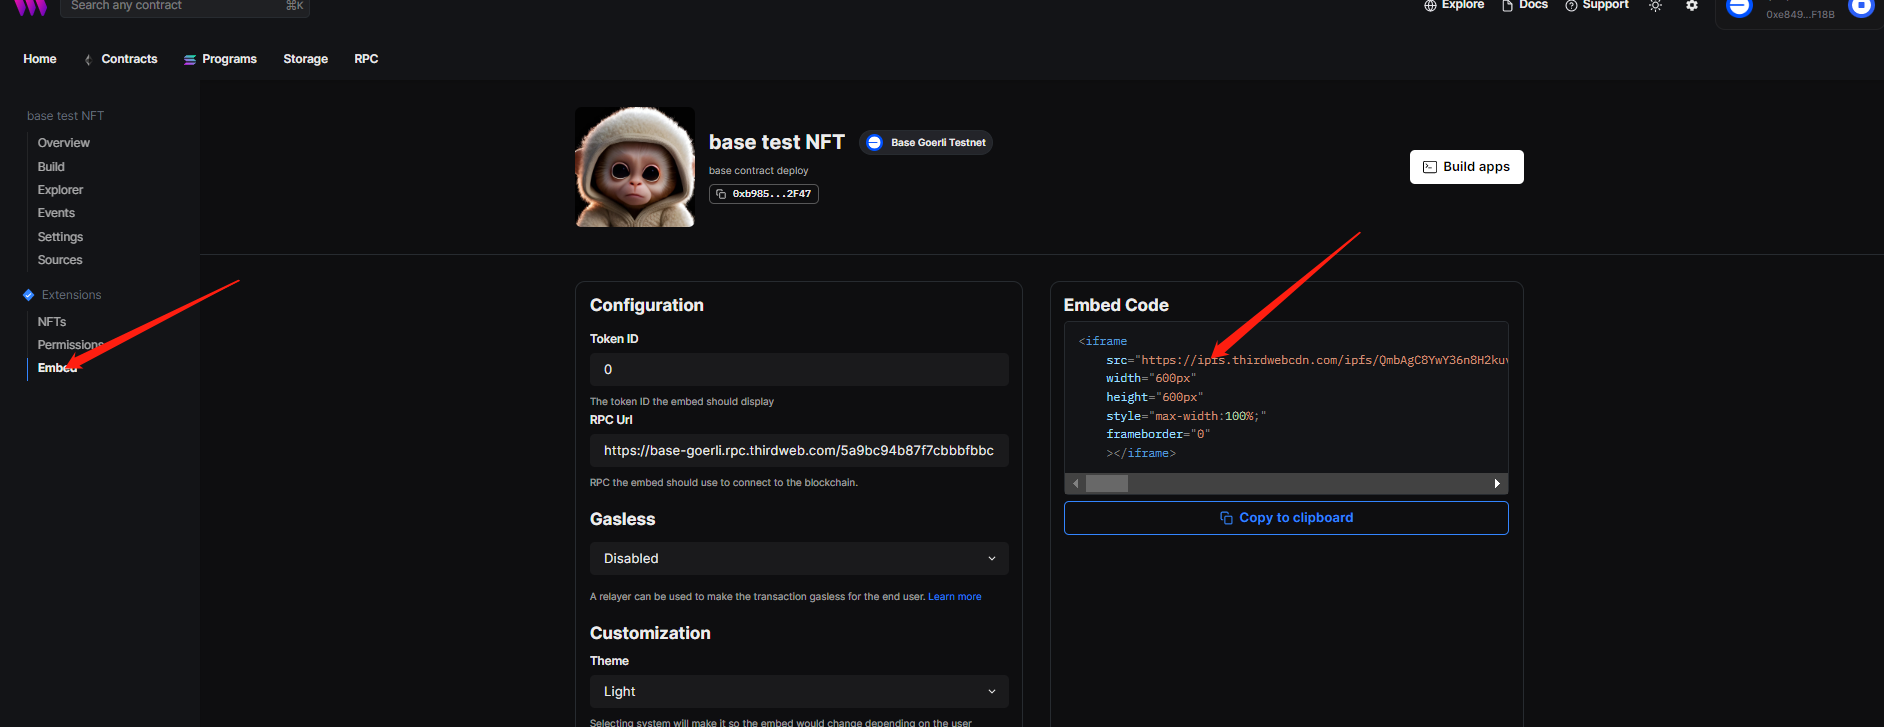Go to the Programs tab
Image resolution: width=1884 pixels, height=727 pixels.
220,59
